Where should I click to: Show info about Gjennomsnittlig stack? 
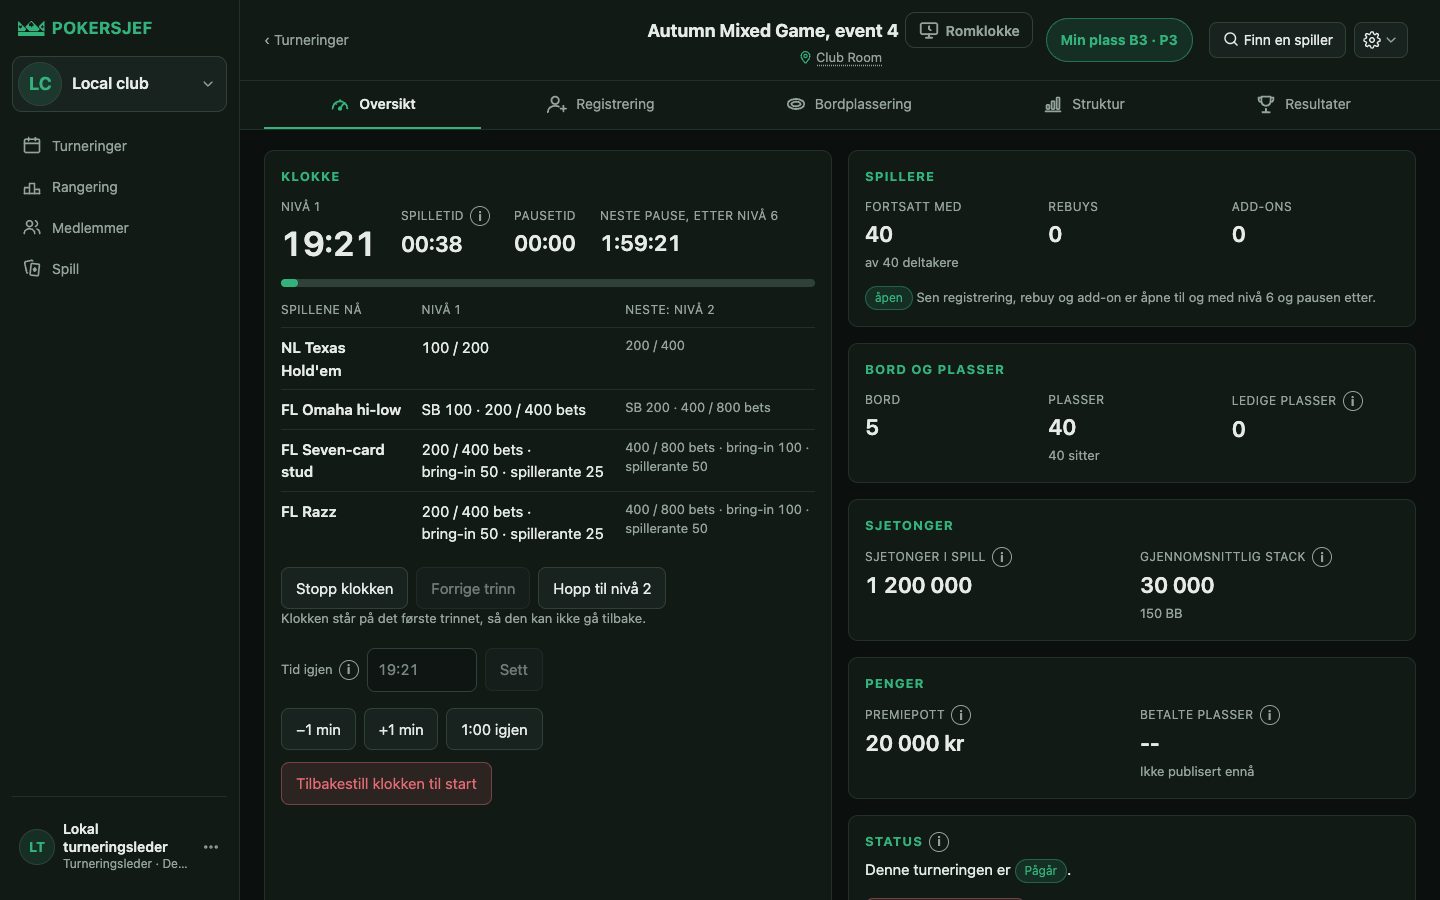[1322, 557]
